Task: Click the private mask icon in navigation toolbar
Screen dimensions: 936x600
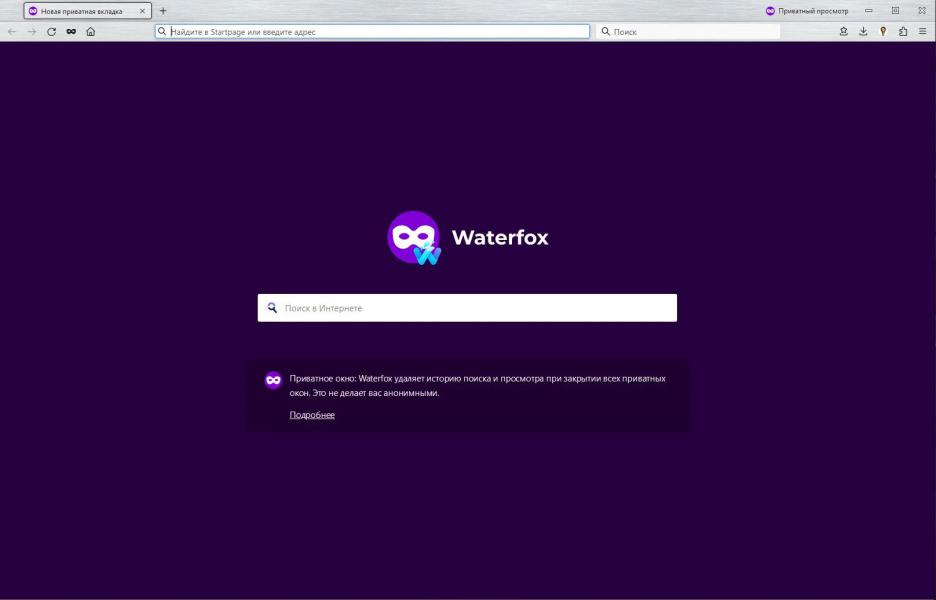Action: coord(71,32)
